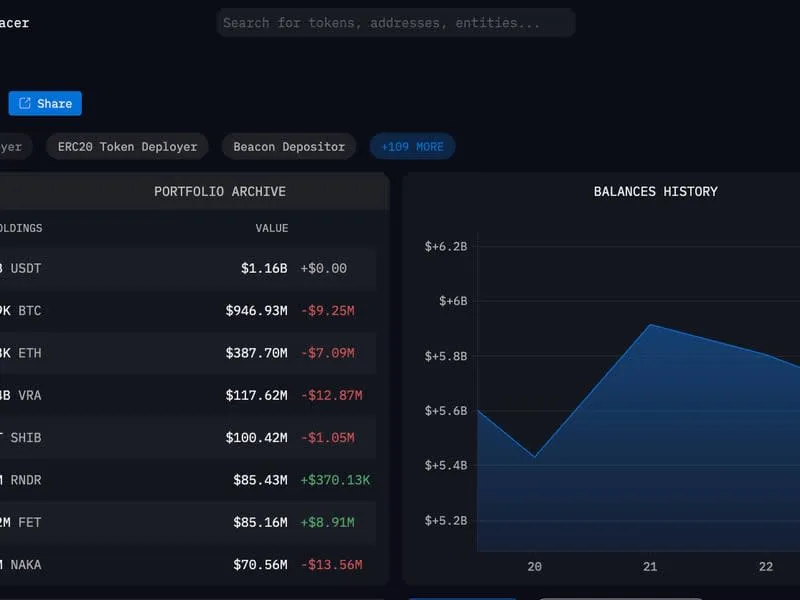Open the BALANCES HISTORY panel header

click(657, 191)
